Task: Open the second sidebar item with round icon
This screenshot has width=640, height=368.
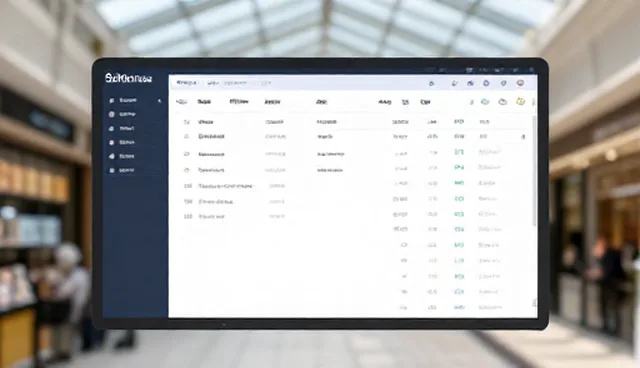Action: tap(122, 114)
